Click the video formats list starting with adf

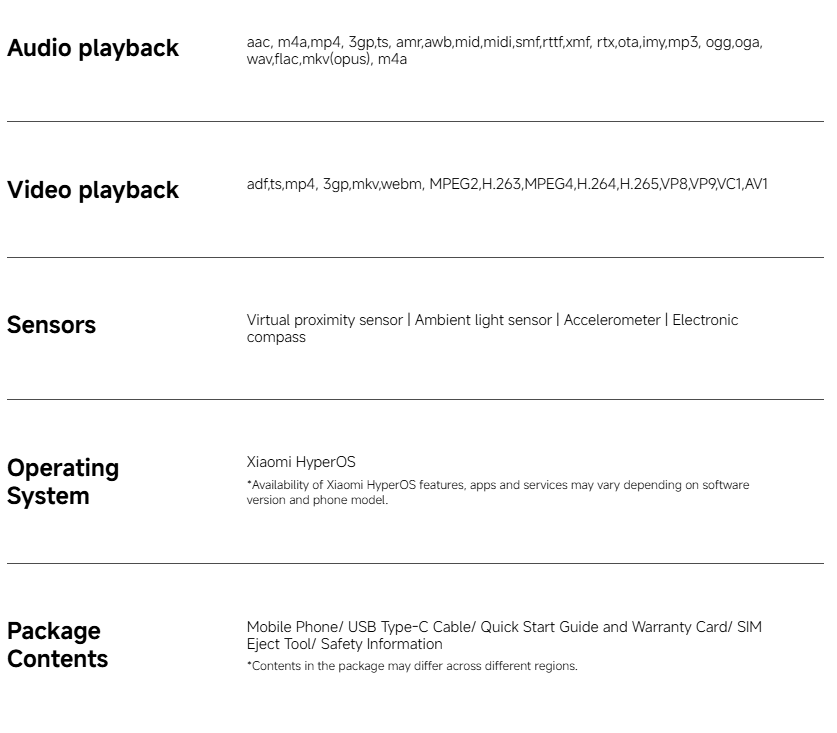507,185
